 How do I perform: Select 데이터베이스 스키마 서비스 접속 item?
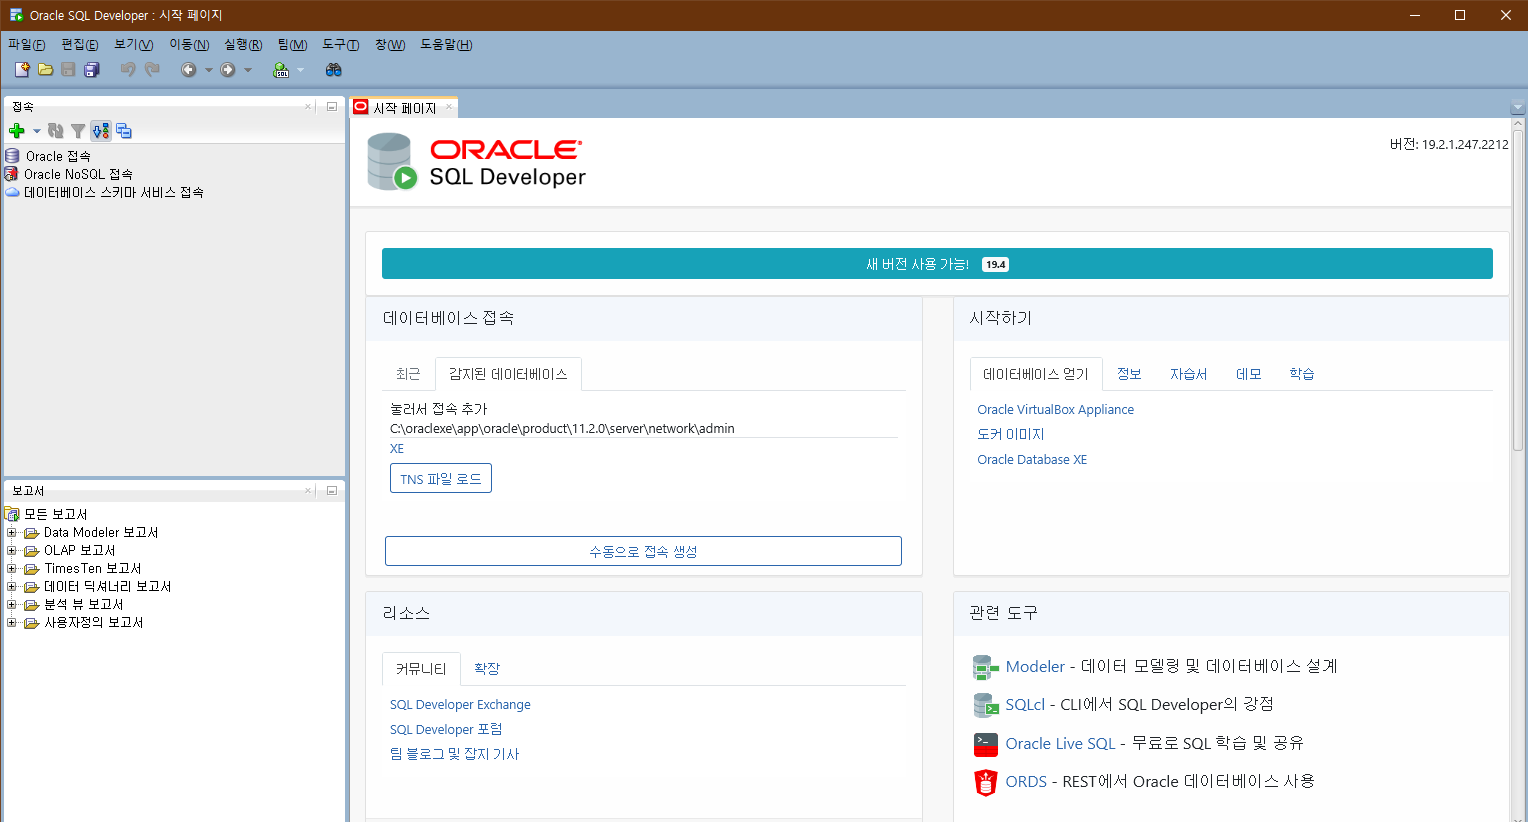point(114,192)
